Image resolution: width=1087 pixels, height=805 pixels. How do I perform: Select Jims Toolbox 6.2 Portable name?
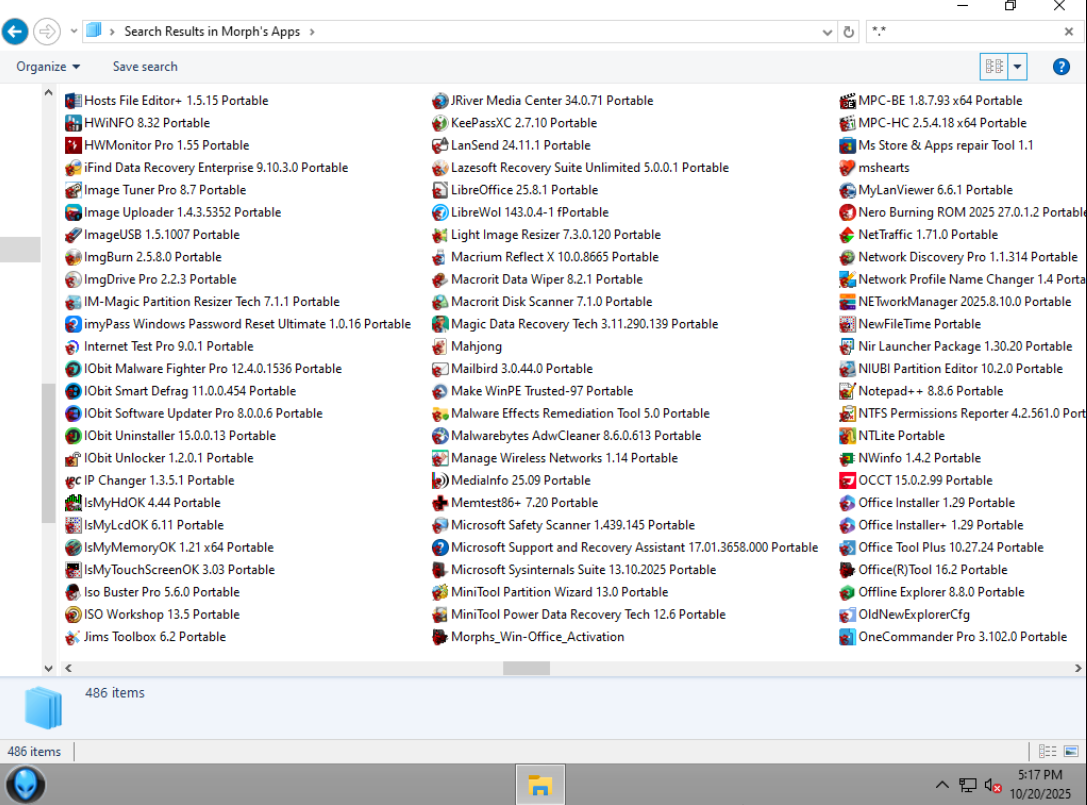pos(155,637)
